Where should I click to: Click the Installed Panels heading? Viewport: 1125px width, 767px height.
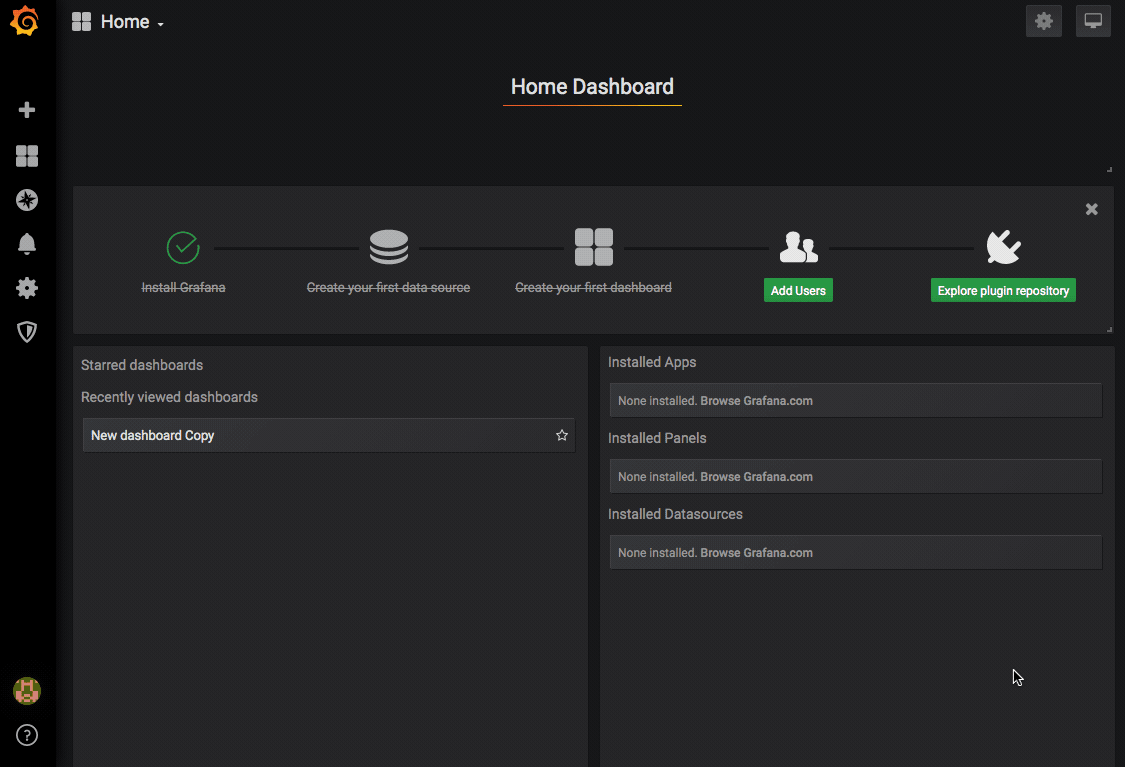click(657, 438)
